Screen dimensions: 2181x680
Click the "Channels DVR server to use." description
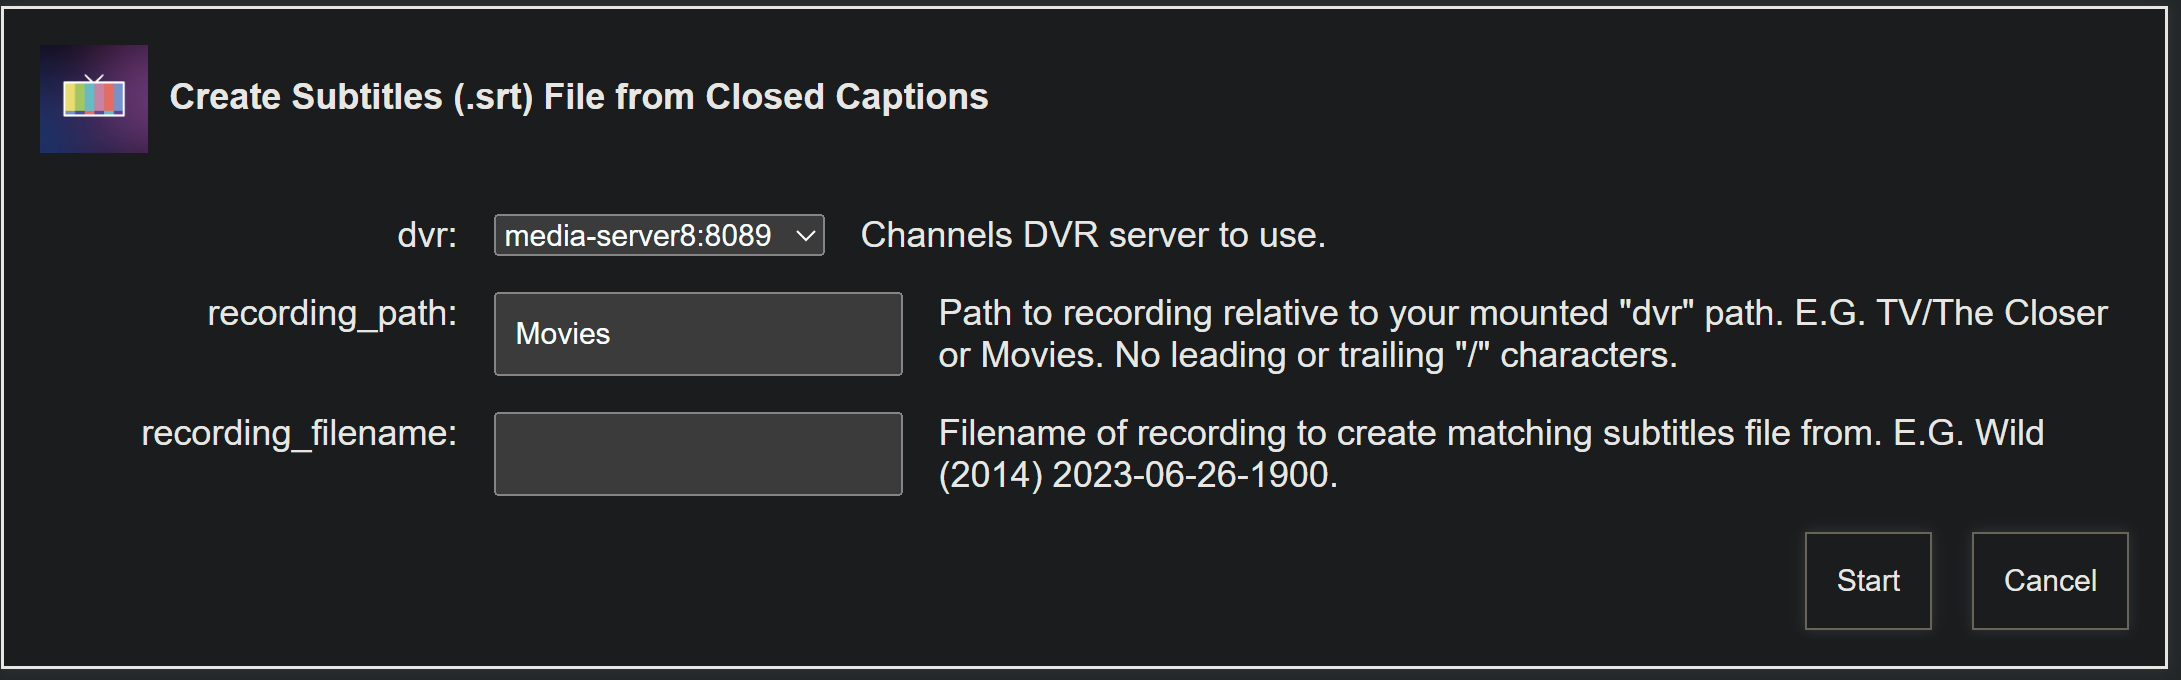click(1093, 236)
